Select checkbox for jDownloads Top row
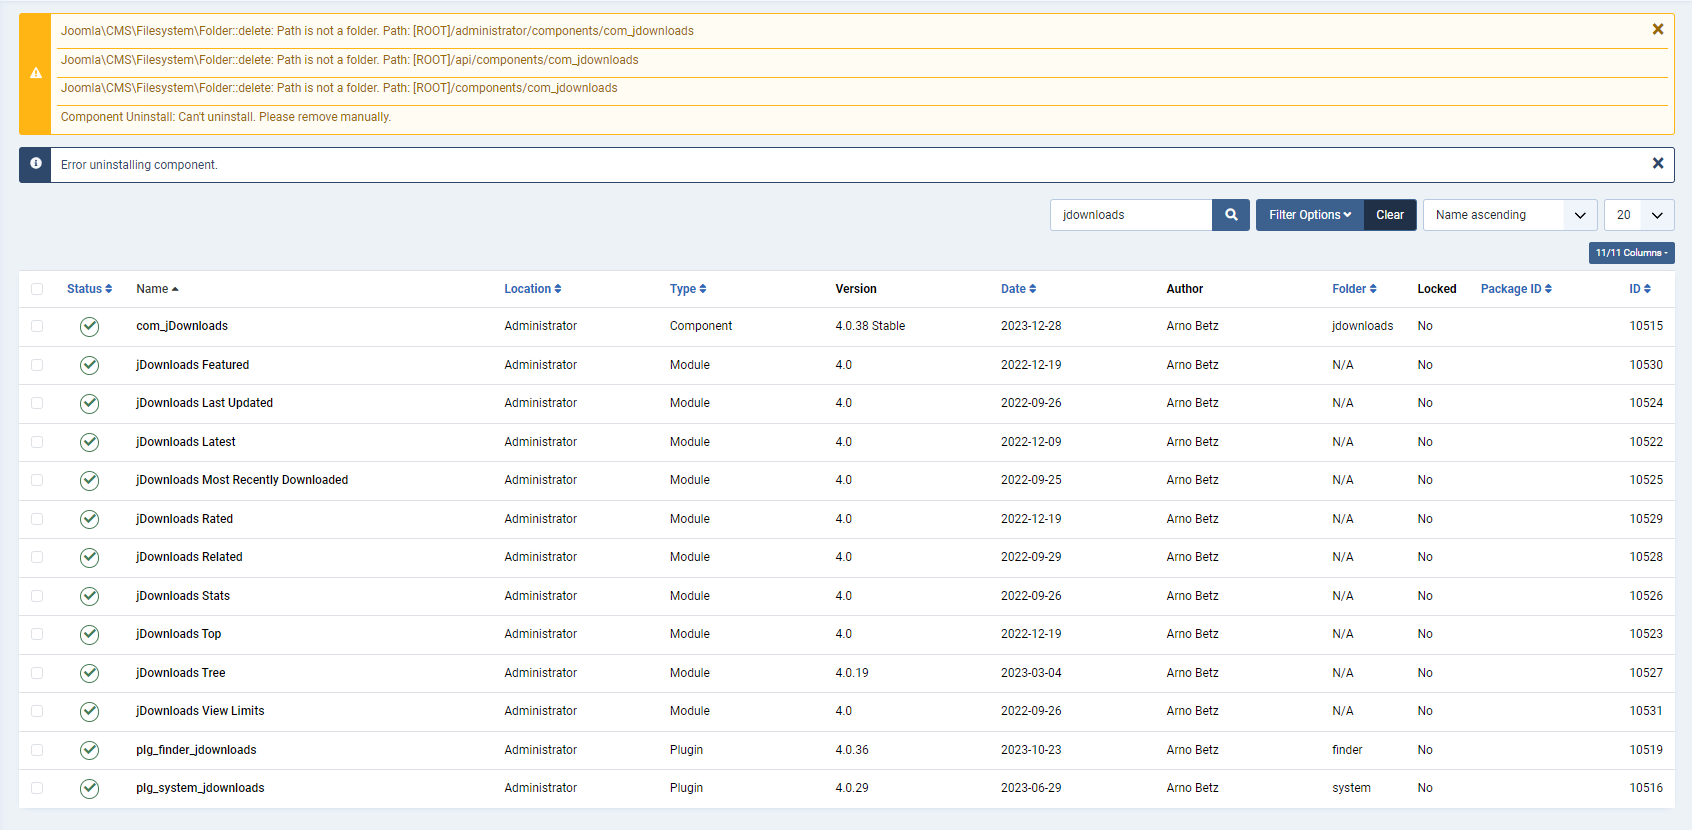This screenshot has width=1692, height=830. [37, 634]
